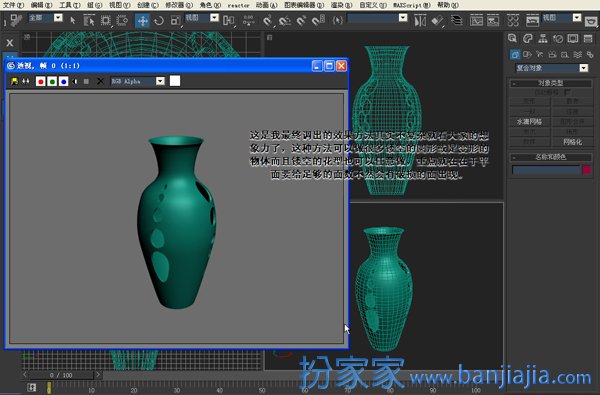
Task: Toggle the Spinner Snap icon
Action: coord(318,20)
